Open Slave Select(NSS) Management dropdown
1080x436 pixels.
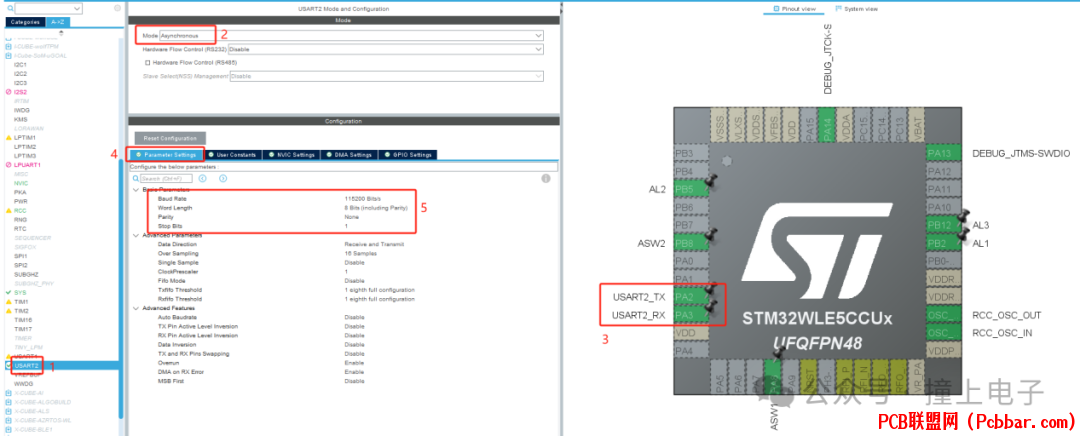[386, 76]
